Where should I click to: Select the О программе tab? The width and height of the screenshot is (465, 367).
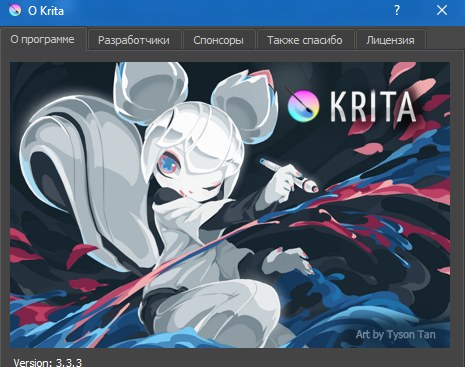click(x=43, y=39)
